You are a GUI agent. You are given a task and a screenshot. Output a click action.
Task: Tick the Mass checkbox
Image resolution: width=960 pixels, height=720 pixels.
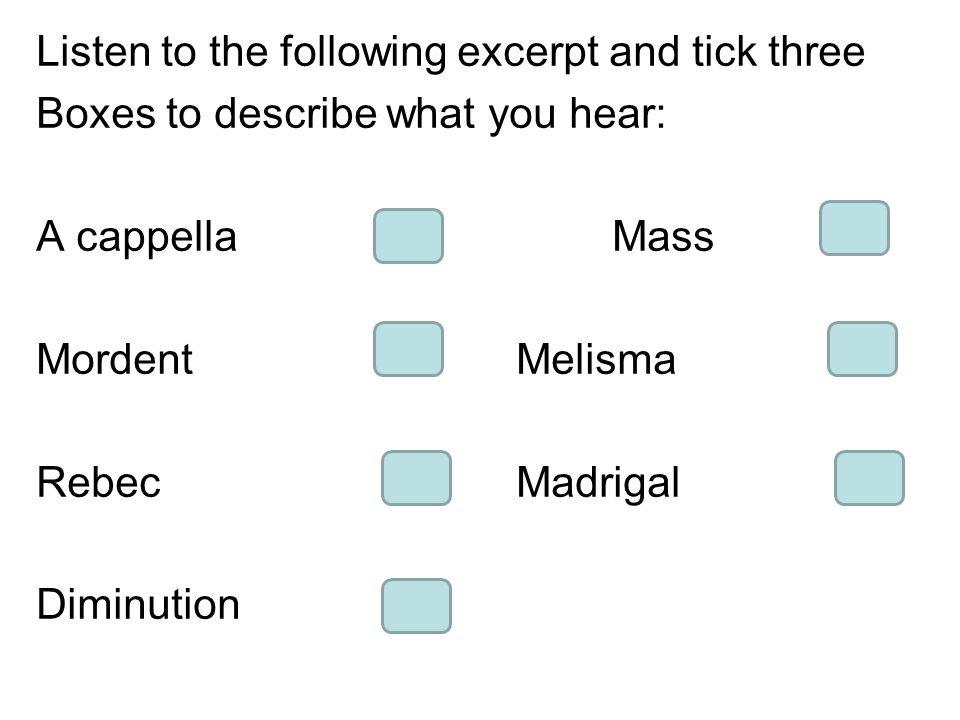click(854, 228)
